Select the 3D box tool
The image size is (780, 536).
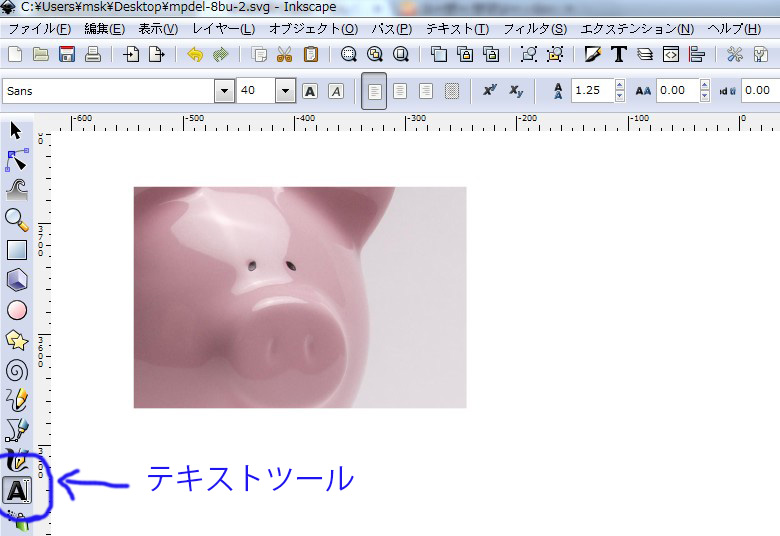point(17,280)
